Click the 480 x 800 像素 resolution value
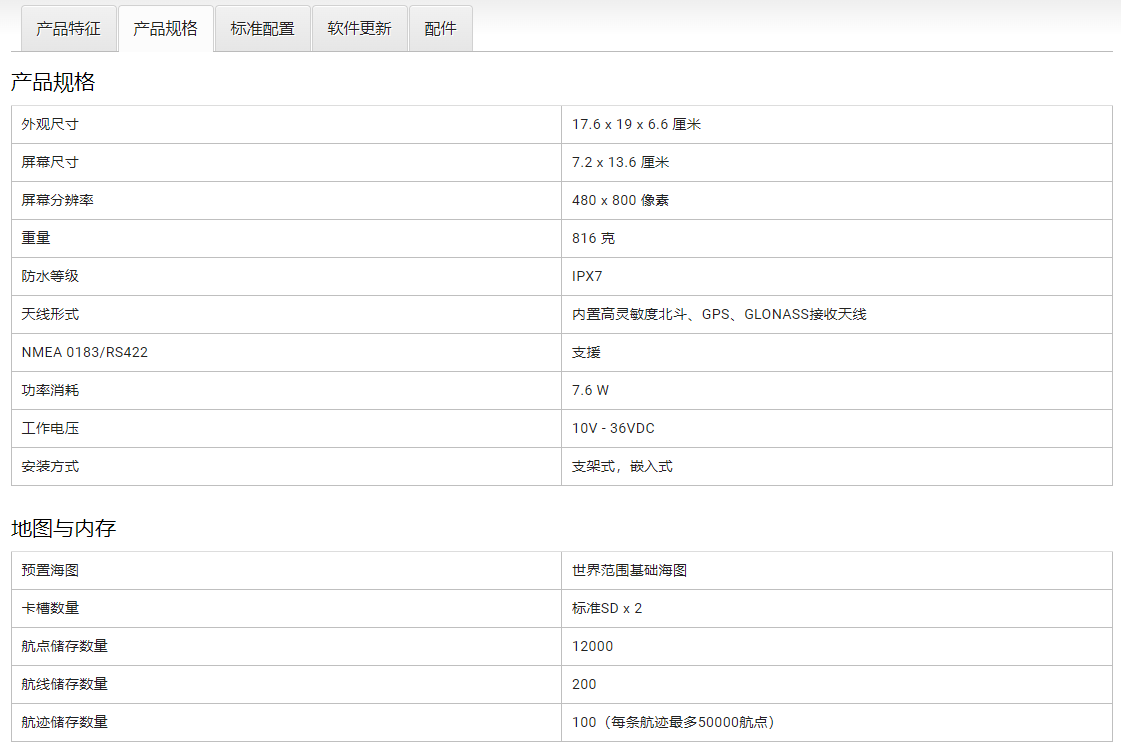 tap(620, 201)
